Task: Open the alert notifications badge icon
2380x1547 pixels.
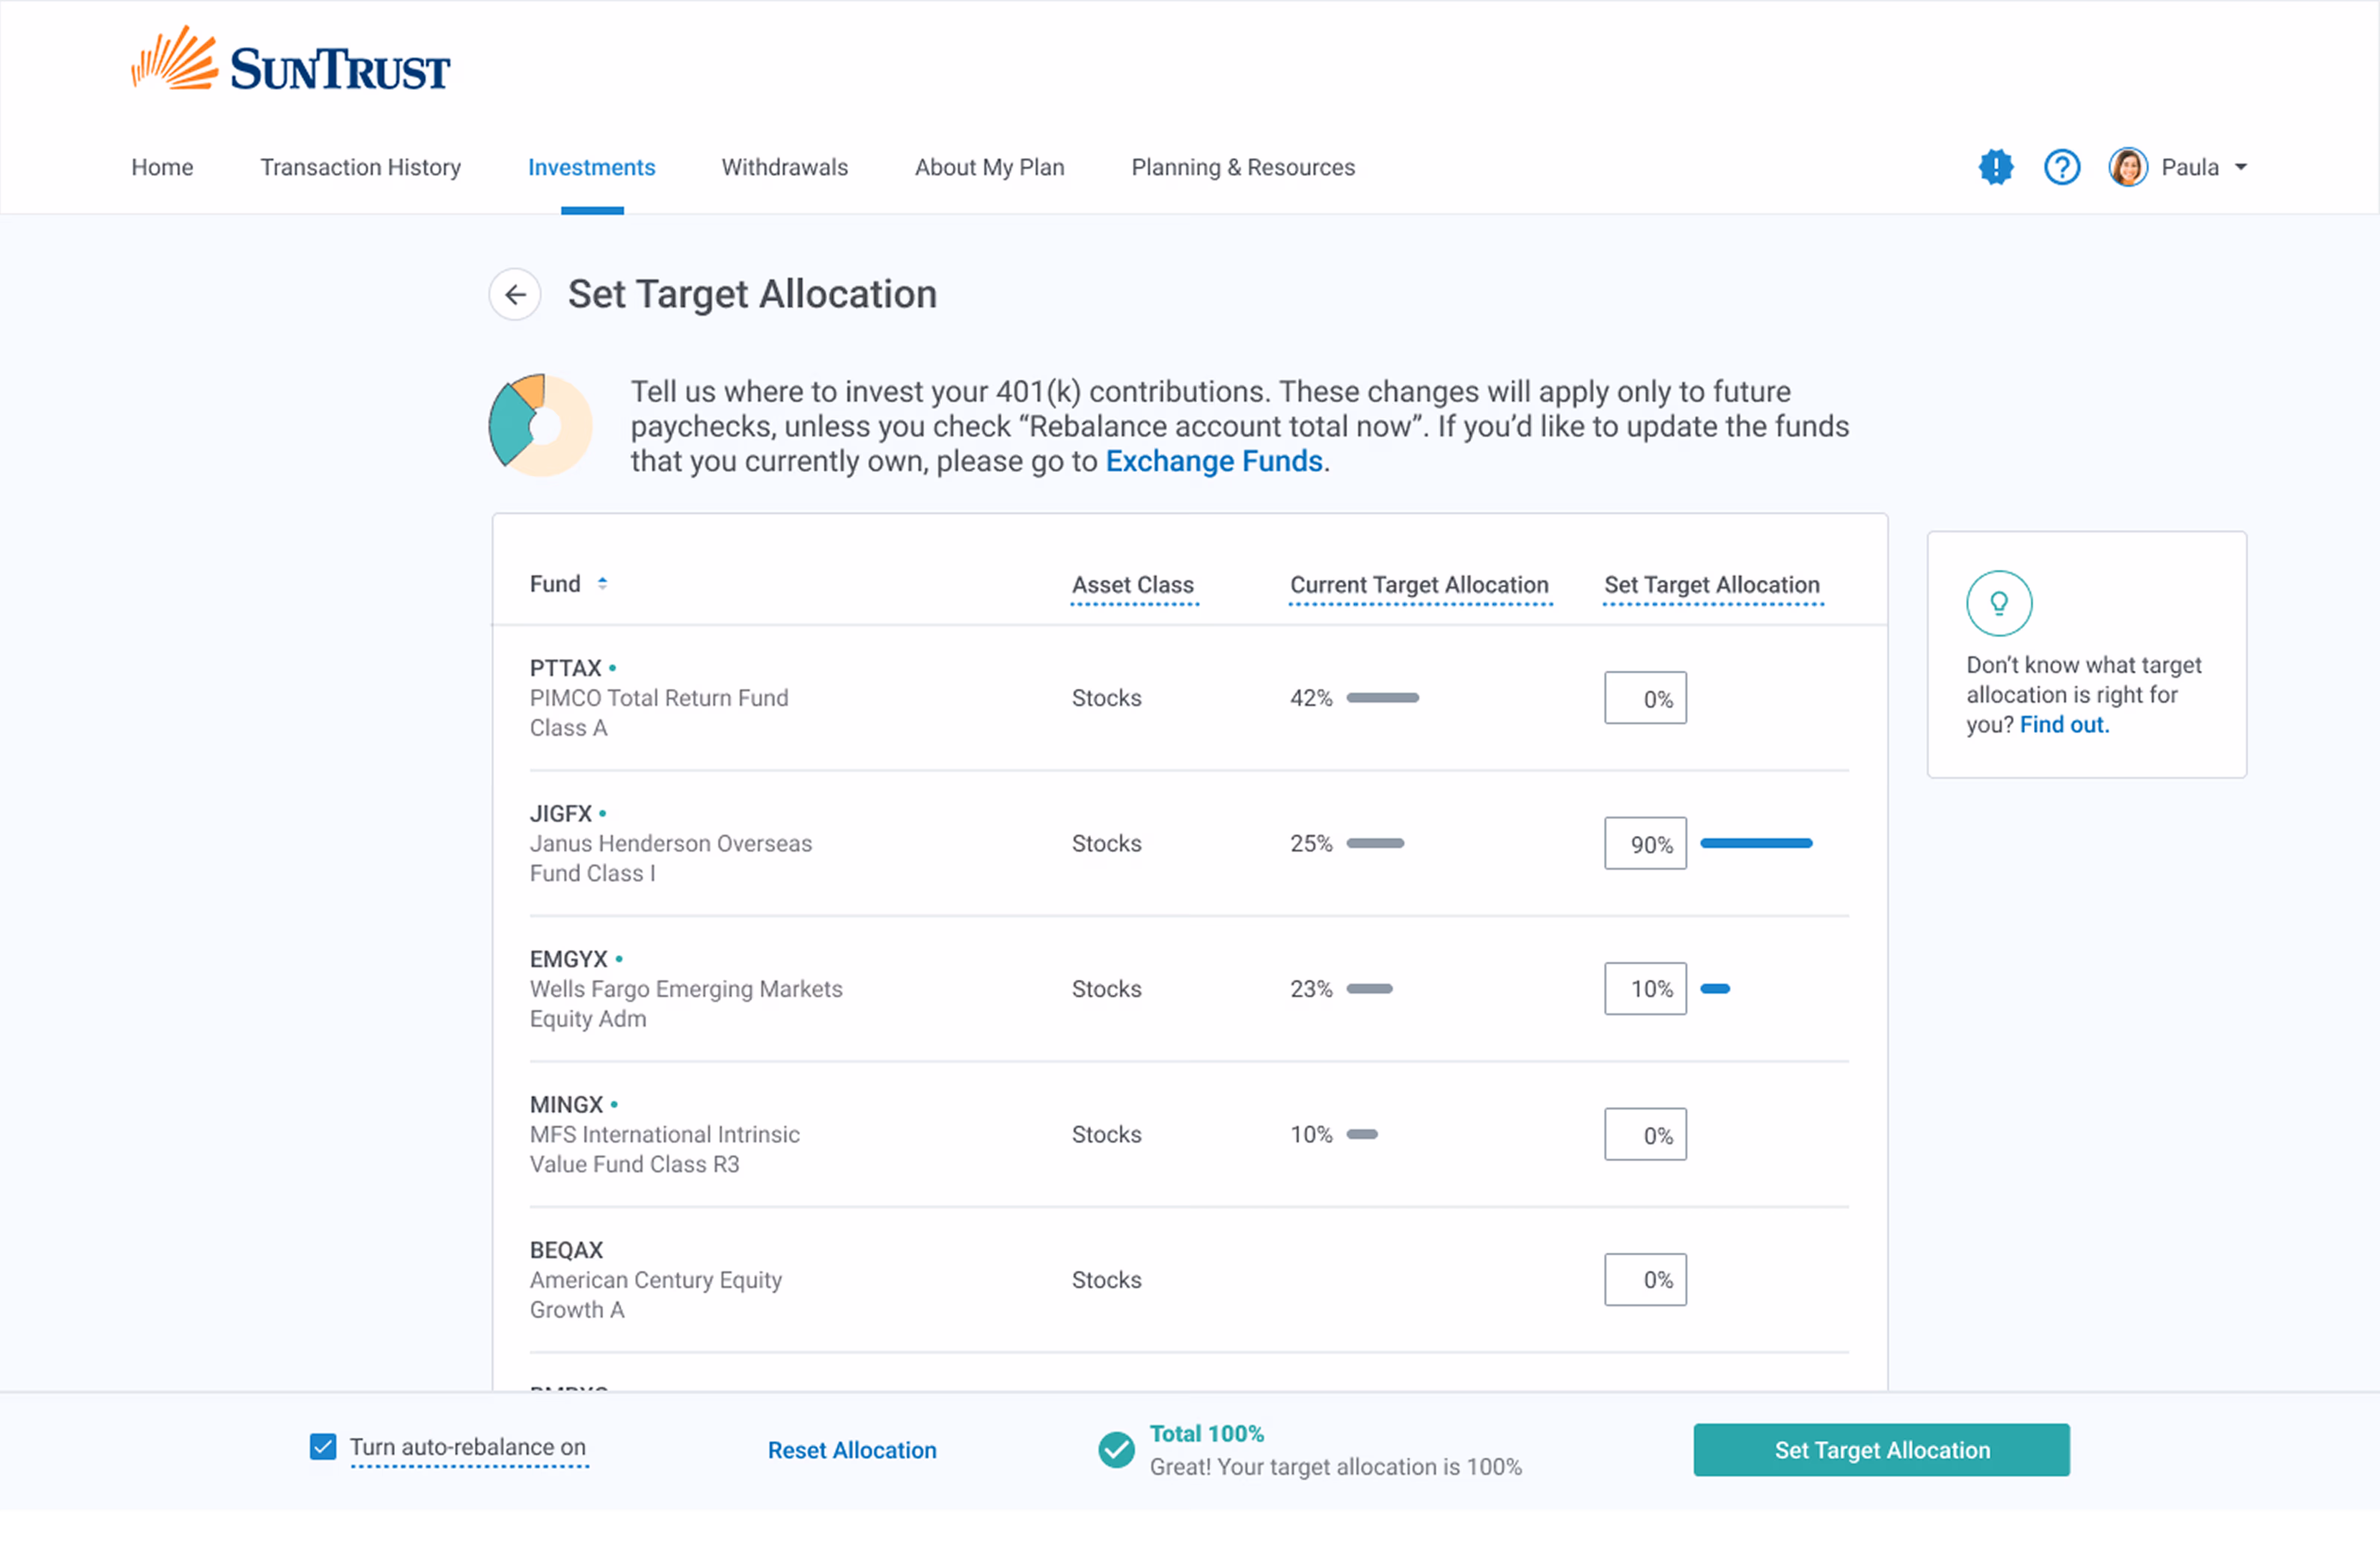Action: 1996,167
